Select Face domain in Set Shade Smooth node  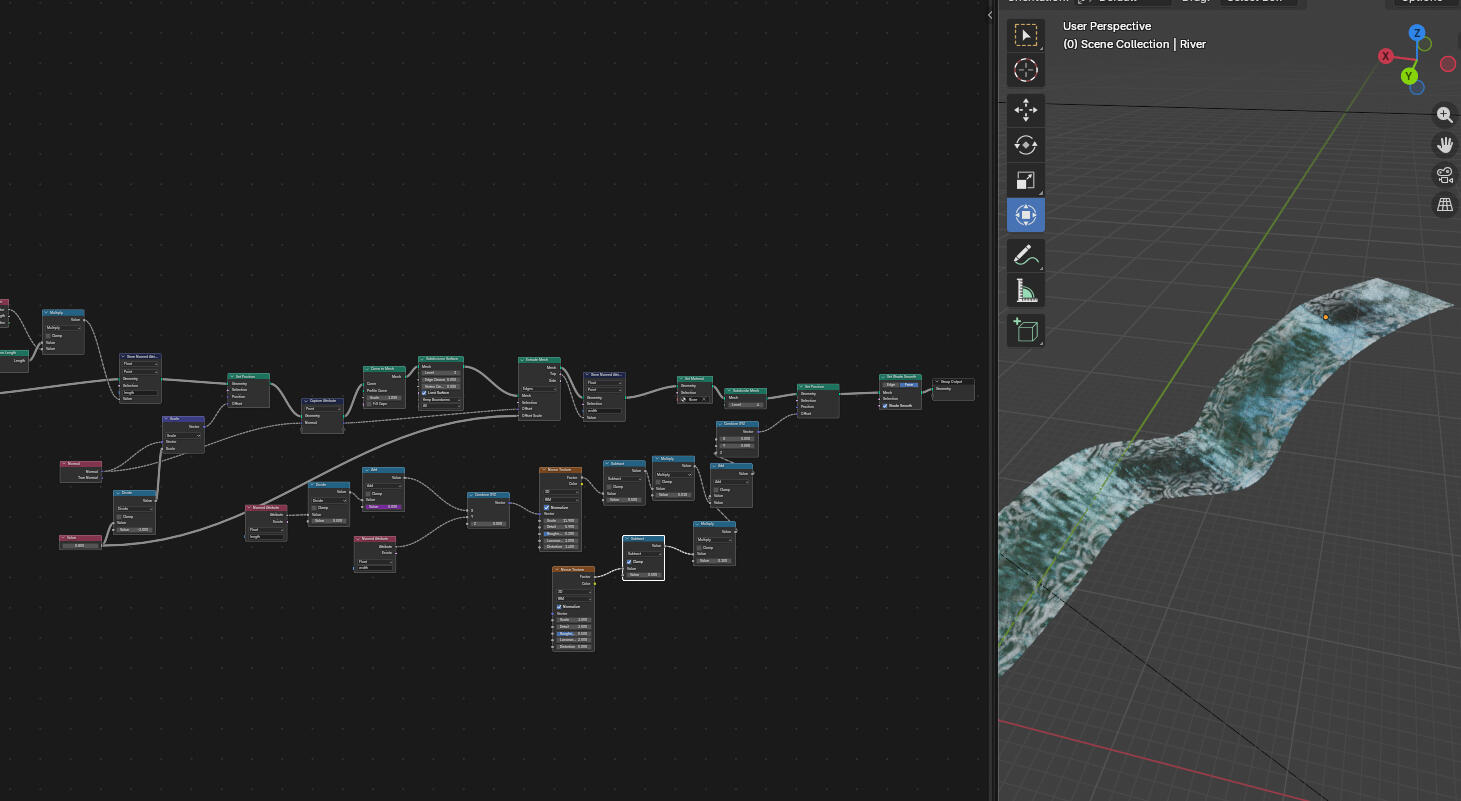pyautogui.click(x=909, y=385)
